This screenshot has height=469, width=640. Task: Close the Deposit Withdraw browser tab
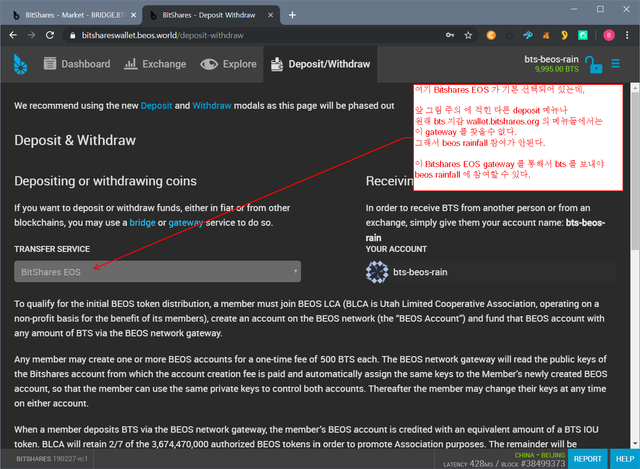[x=271, y=15]
